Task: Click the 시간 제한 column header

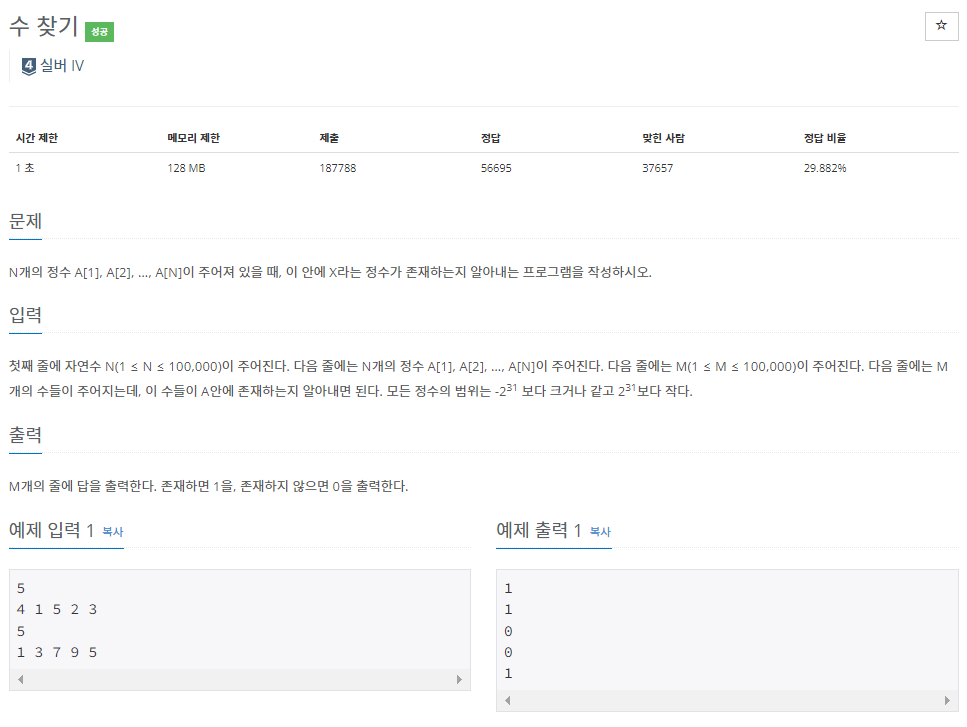Action: pos(37,138)
